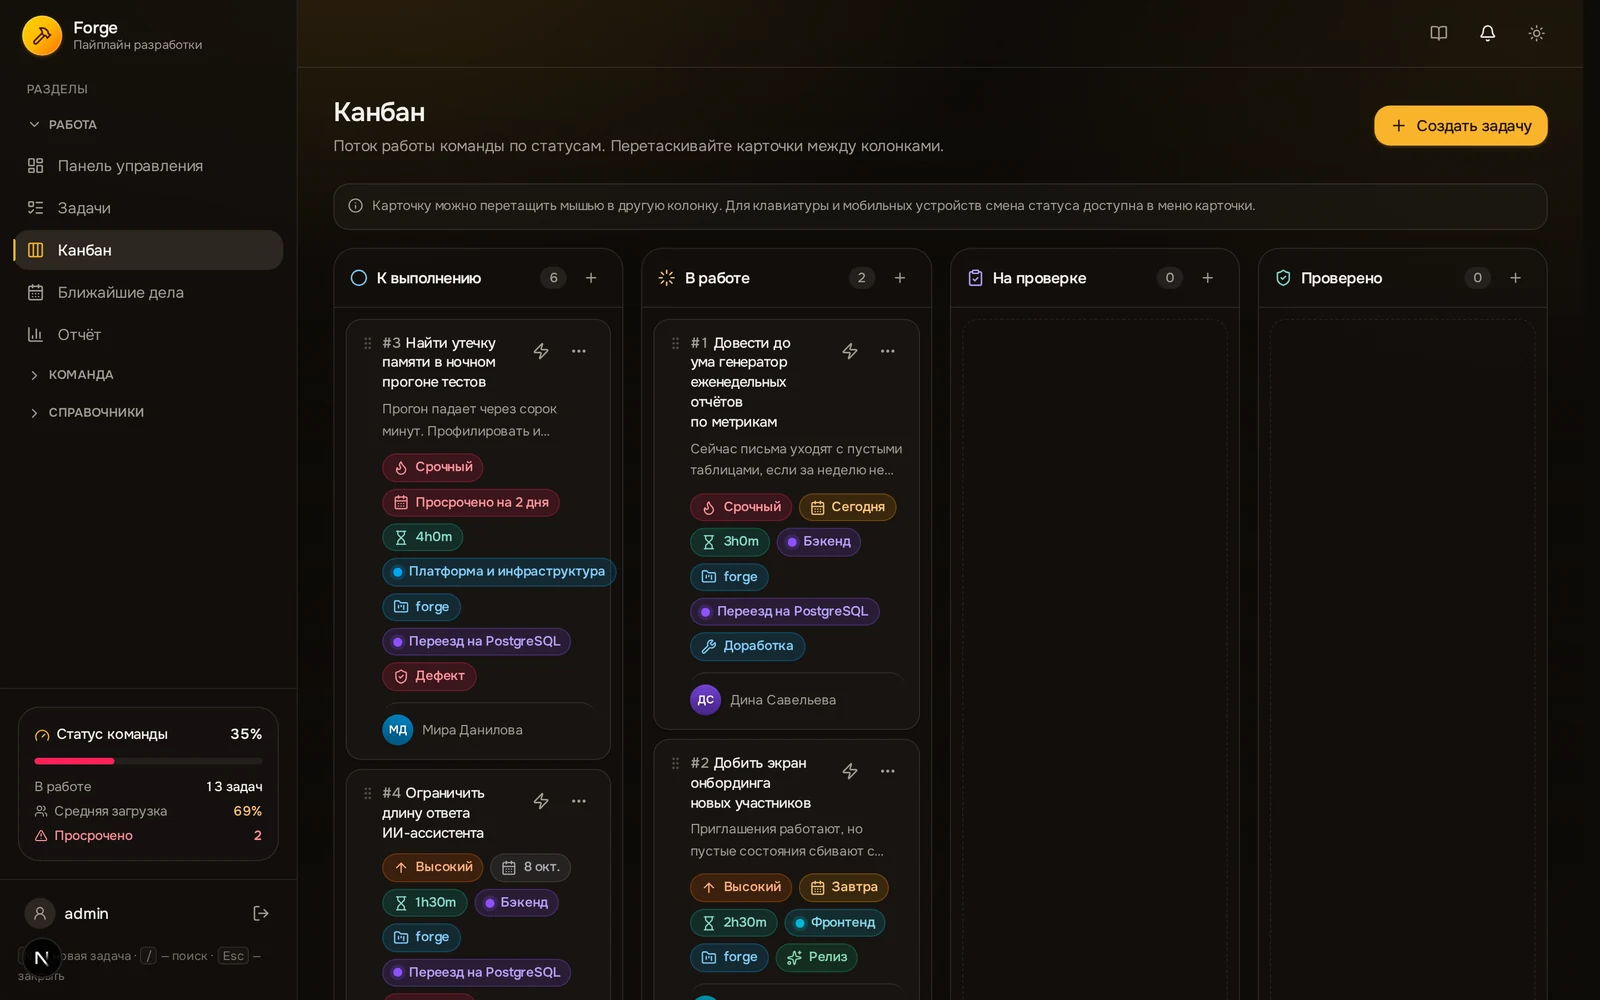The height and width of the screenshot is (1000, 1600).
Task: Open the Отчёт page
Action: 148,334
